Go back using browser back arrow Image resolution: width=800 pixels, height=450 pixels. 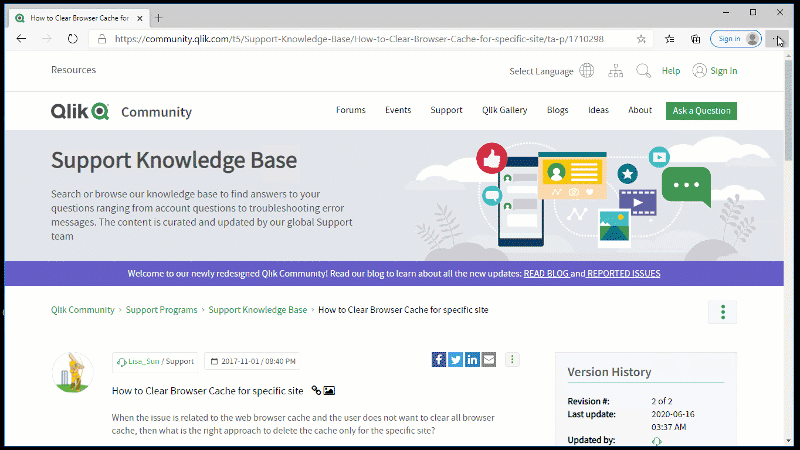(x=21, y=39)
